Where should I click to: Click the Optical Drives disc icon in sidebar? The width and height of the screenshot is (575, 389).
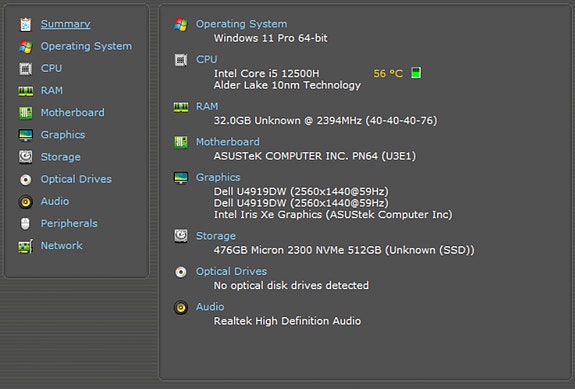[26, 179]
